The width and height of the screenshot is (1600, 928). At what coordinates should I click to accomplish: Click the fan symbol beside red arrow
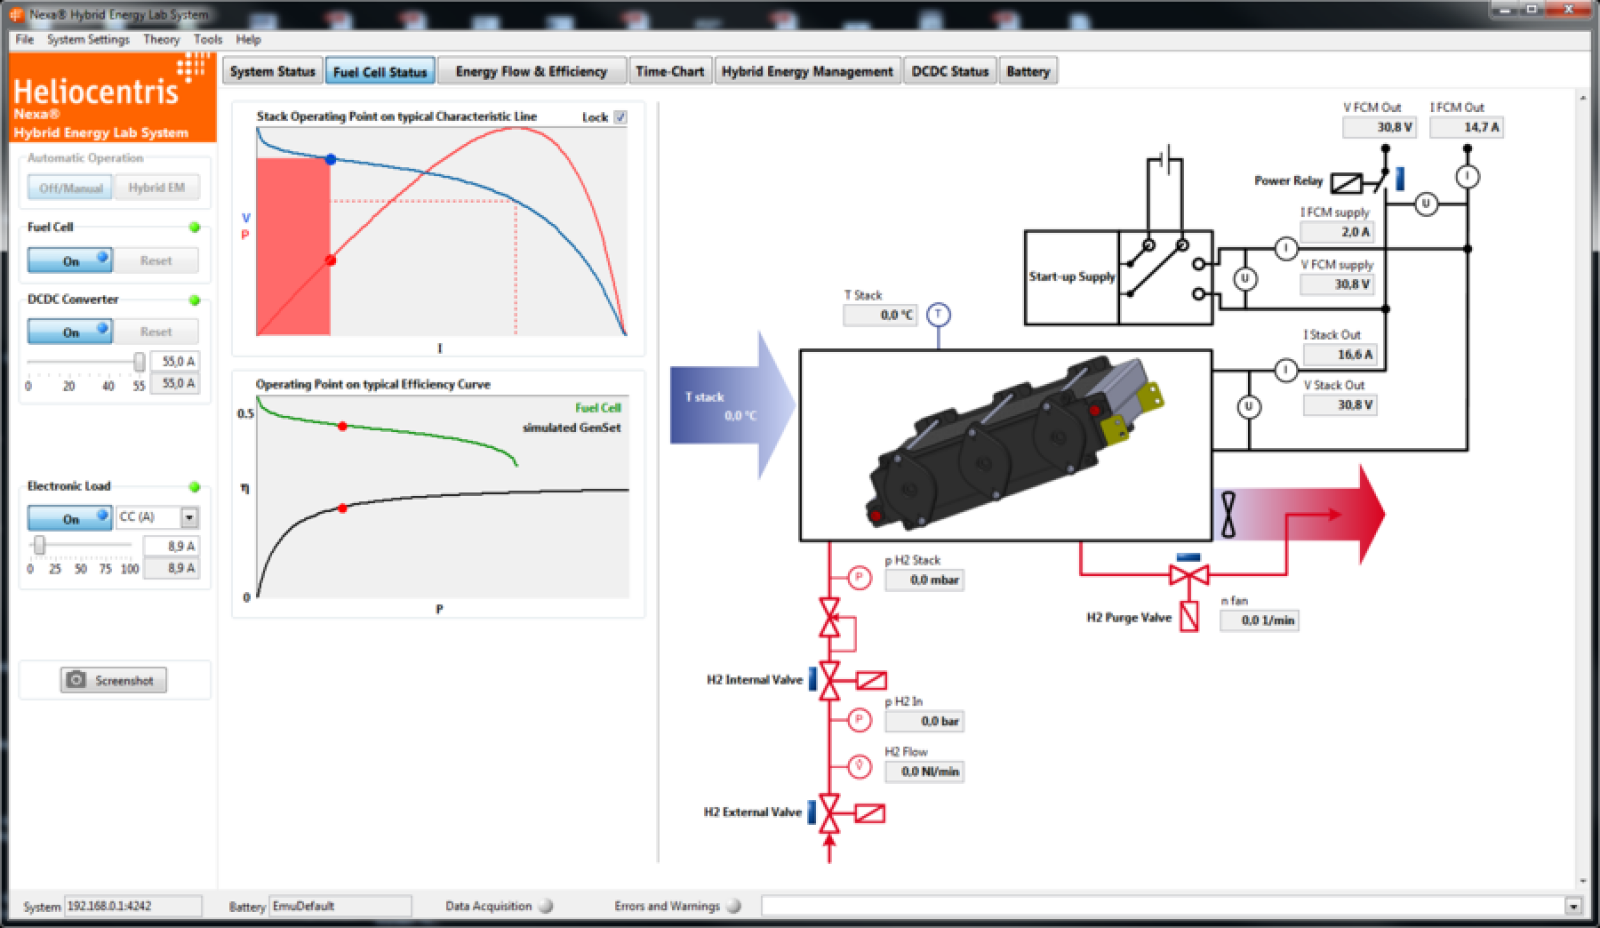pyautogui.click(x=1228, y=514)
